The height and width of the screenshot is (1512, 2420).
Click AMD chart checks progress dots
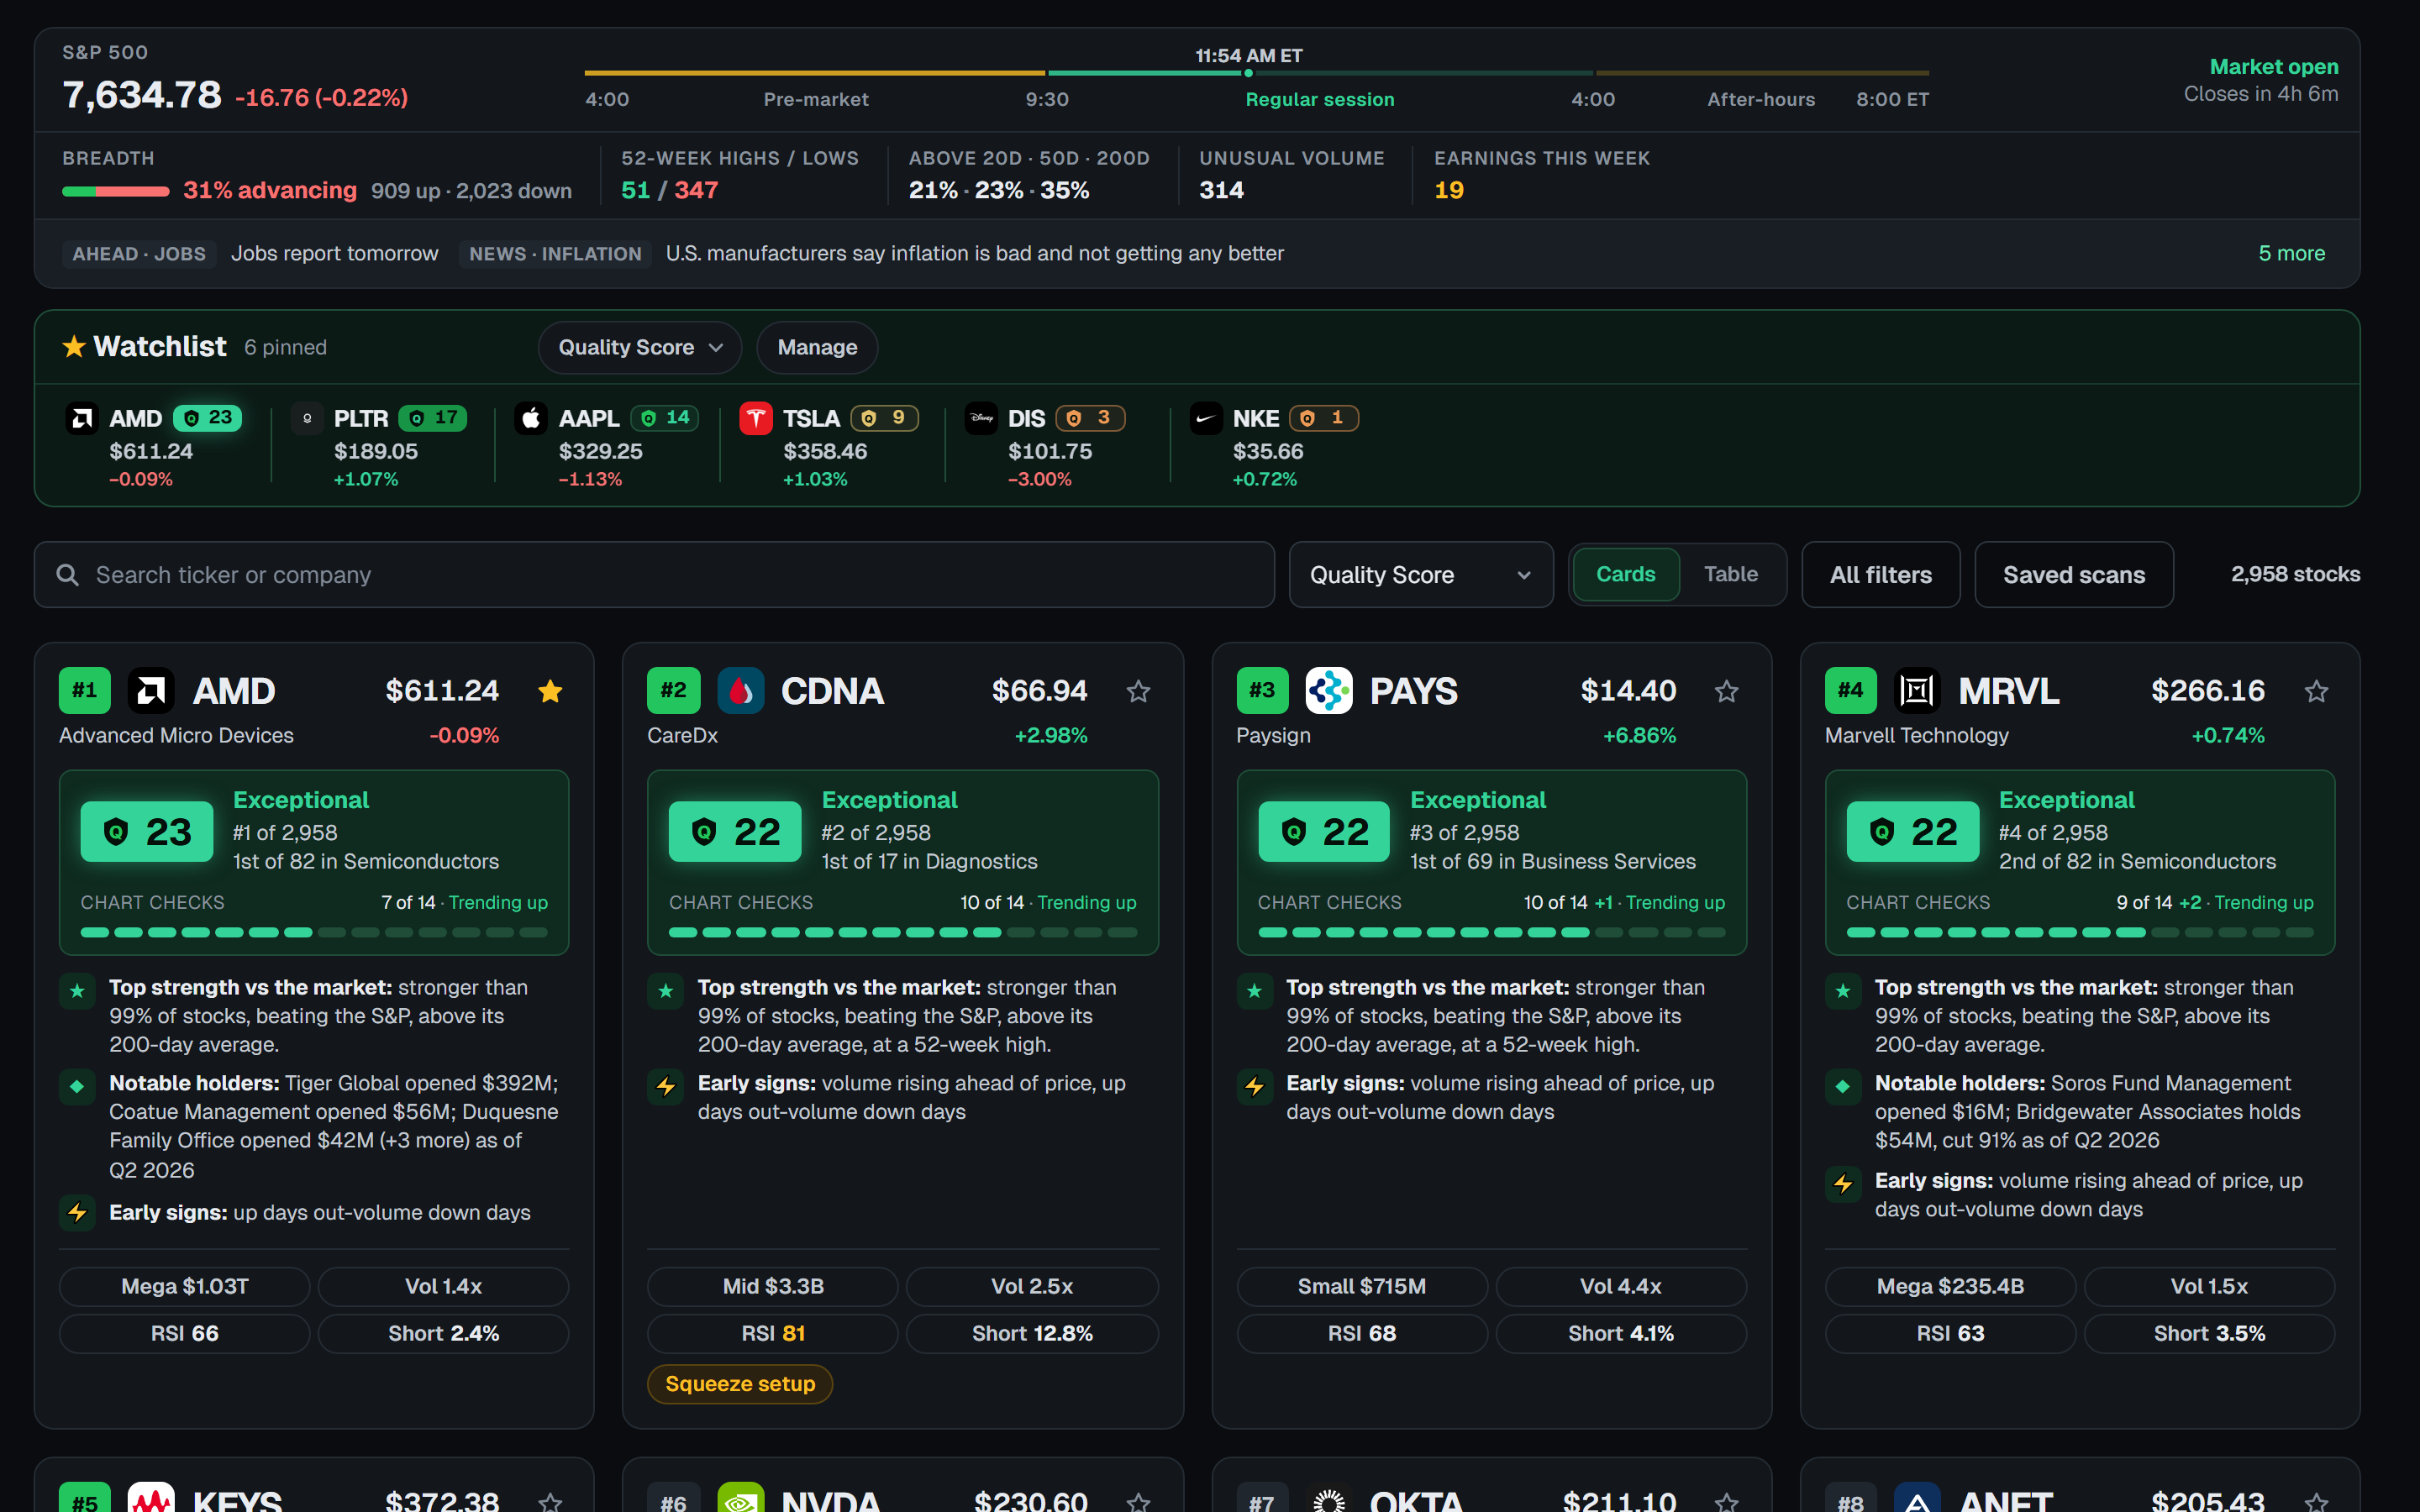[x=314, y=932]
